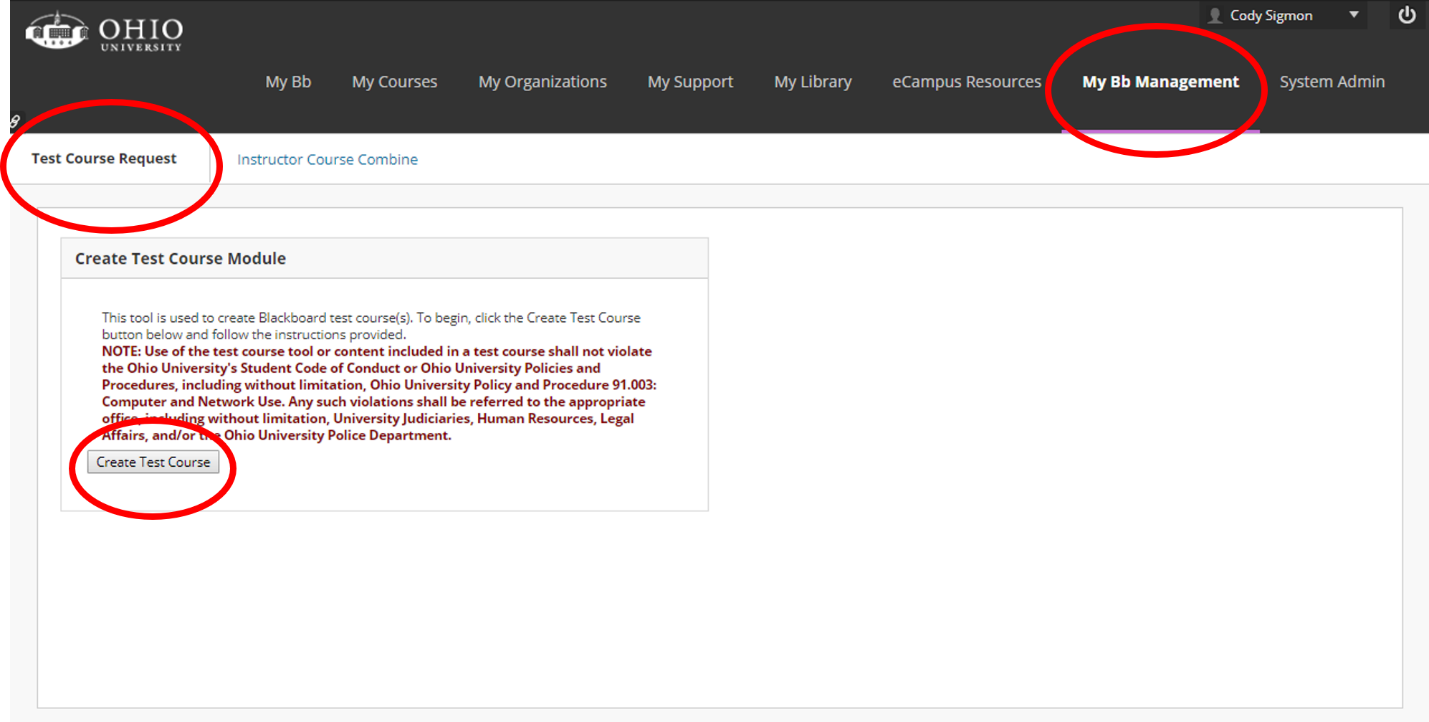Click the 'This tool is used to create' text
Screen dimensions: 1429x722
tap(371, 326)
